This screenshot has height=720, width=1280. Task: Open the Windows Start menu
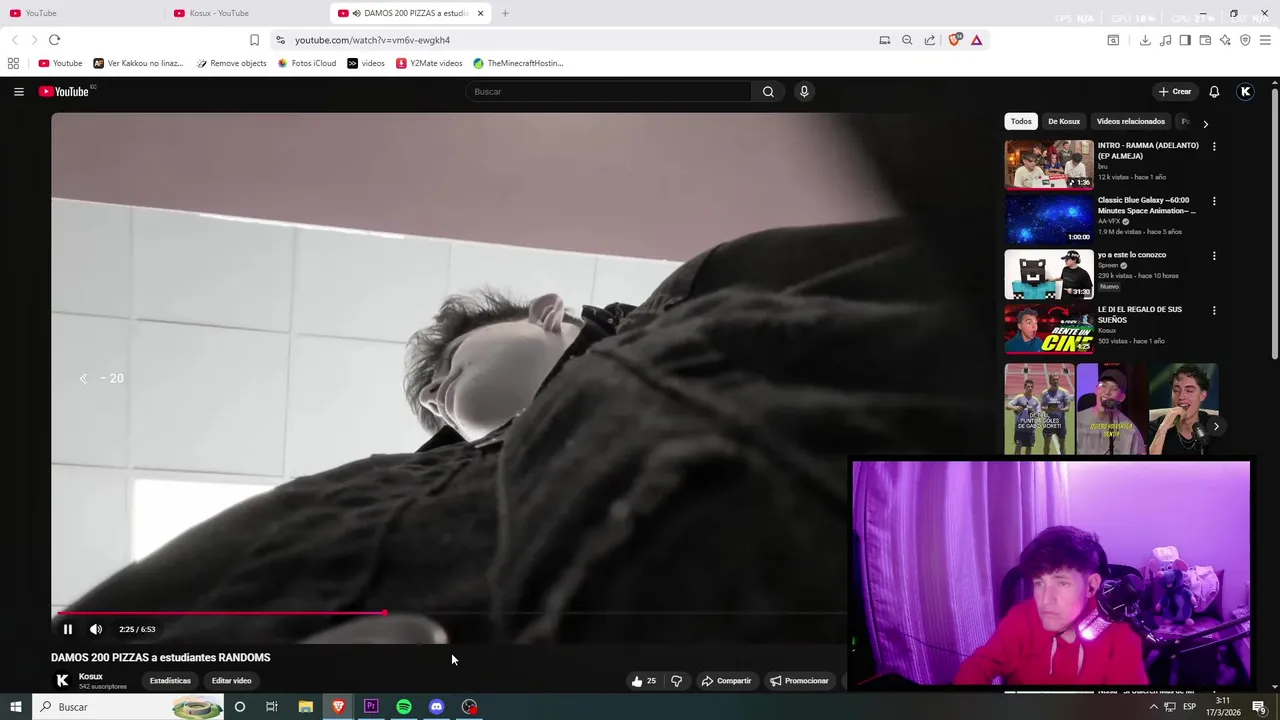click(15, 707)
